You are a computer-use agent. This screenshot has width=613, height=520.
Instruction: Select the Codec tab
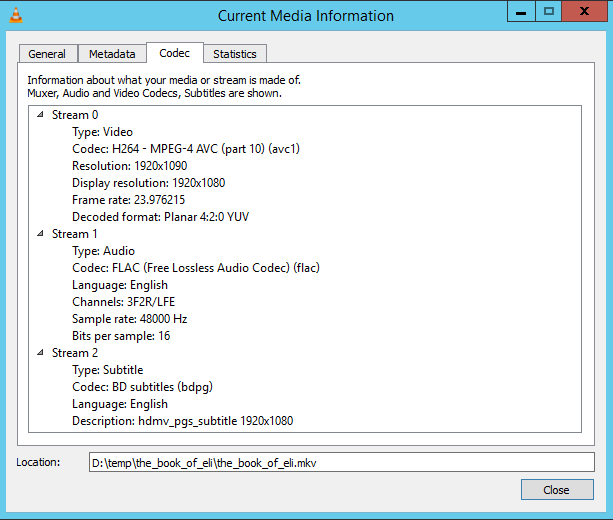pyautogui.click(x=175, y=53)
